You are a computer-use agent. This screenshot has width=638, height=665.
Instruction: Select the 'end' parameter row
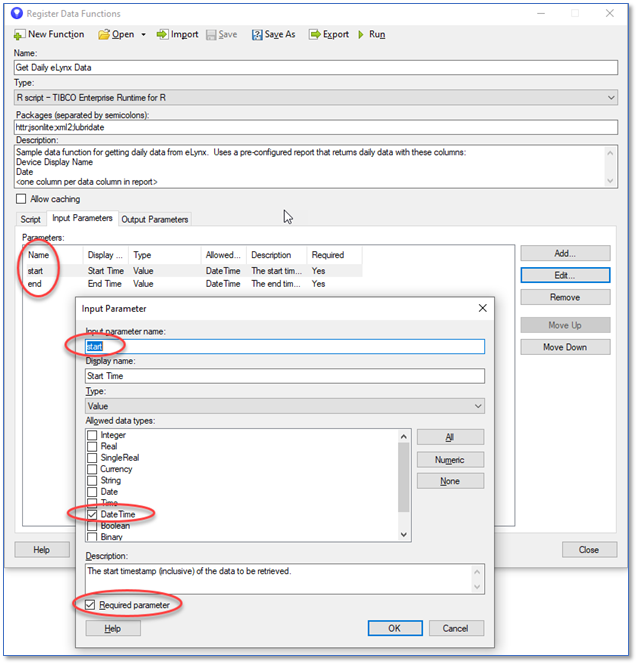point(194,284)
